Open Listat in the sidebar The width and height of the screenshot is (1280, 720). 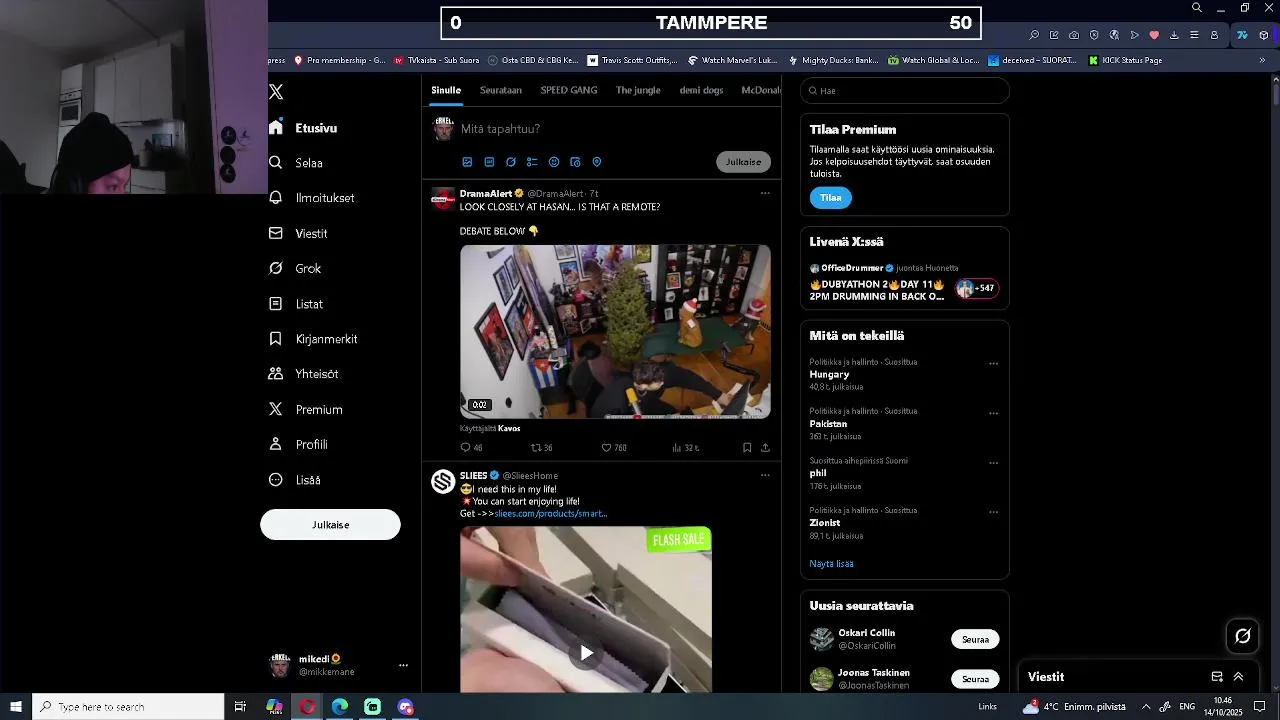pyautogui.click(x=296, y=304)
